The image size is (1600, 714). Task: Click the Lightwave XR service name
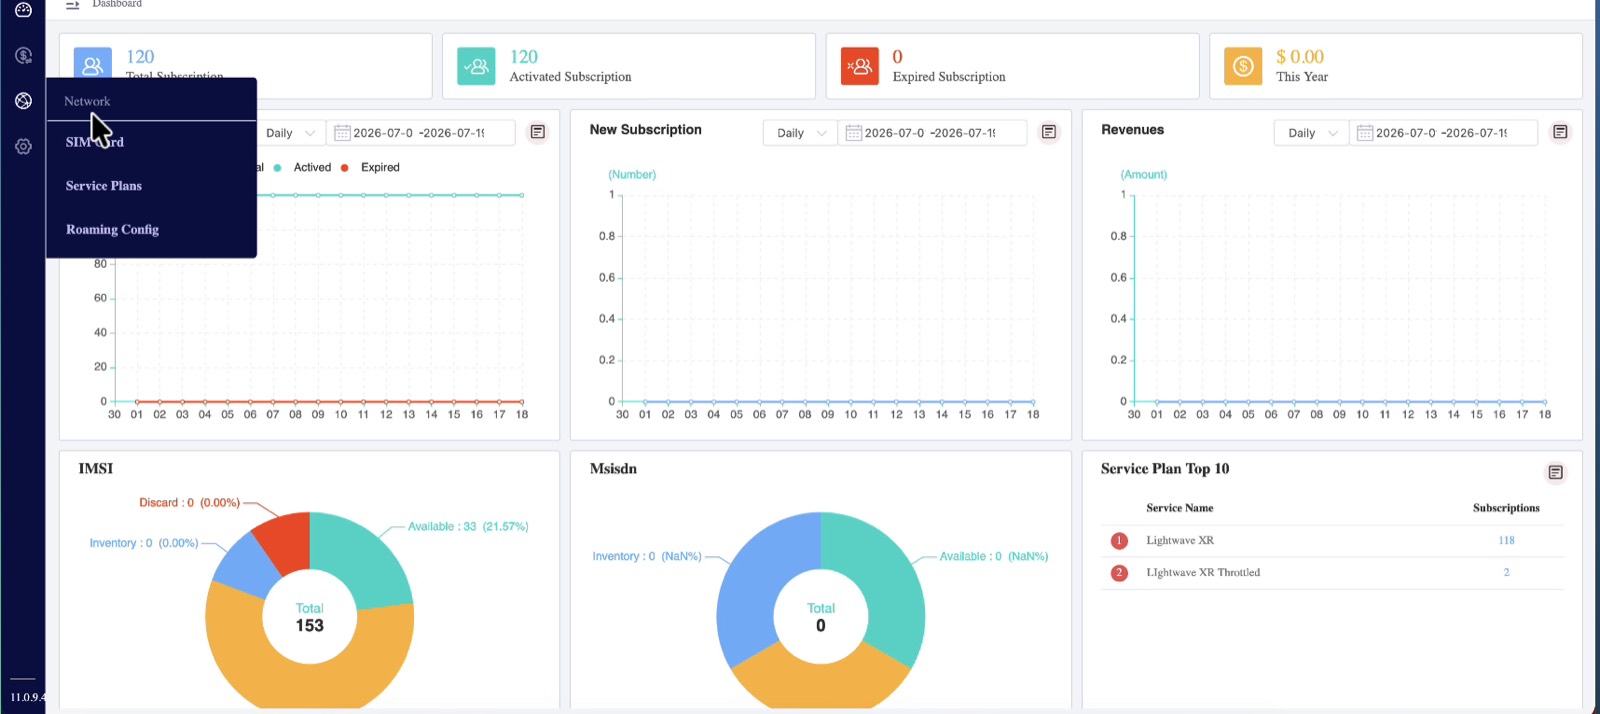point(1180,540)
